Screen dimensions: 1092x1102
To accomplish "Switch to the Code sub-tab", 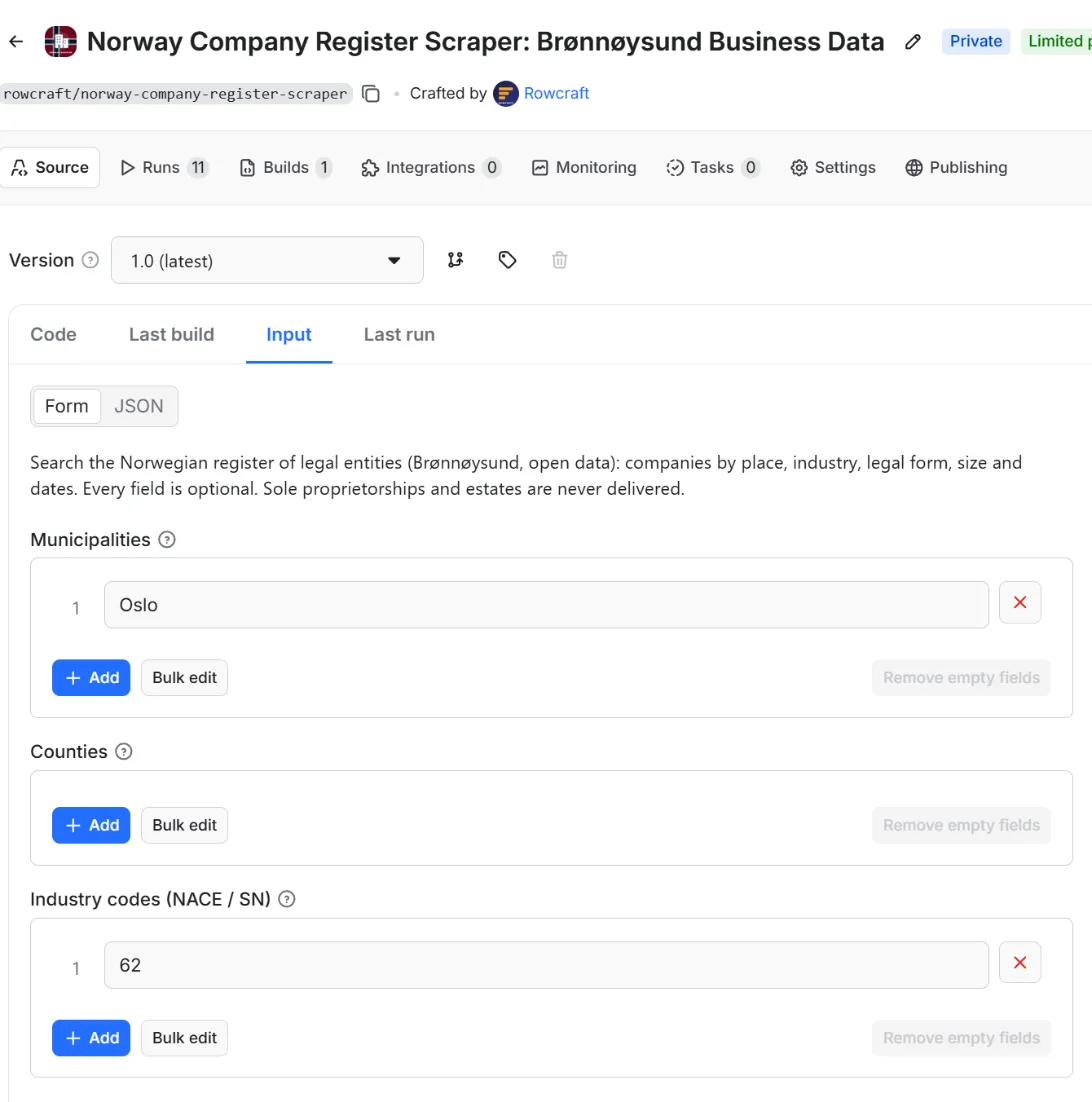I will pyautogui.click(x=53, y=335).
